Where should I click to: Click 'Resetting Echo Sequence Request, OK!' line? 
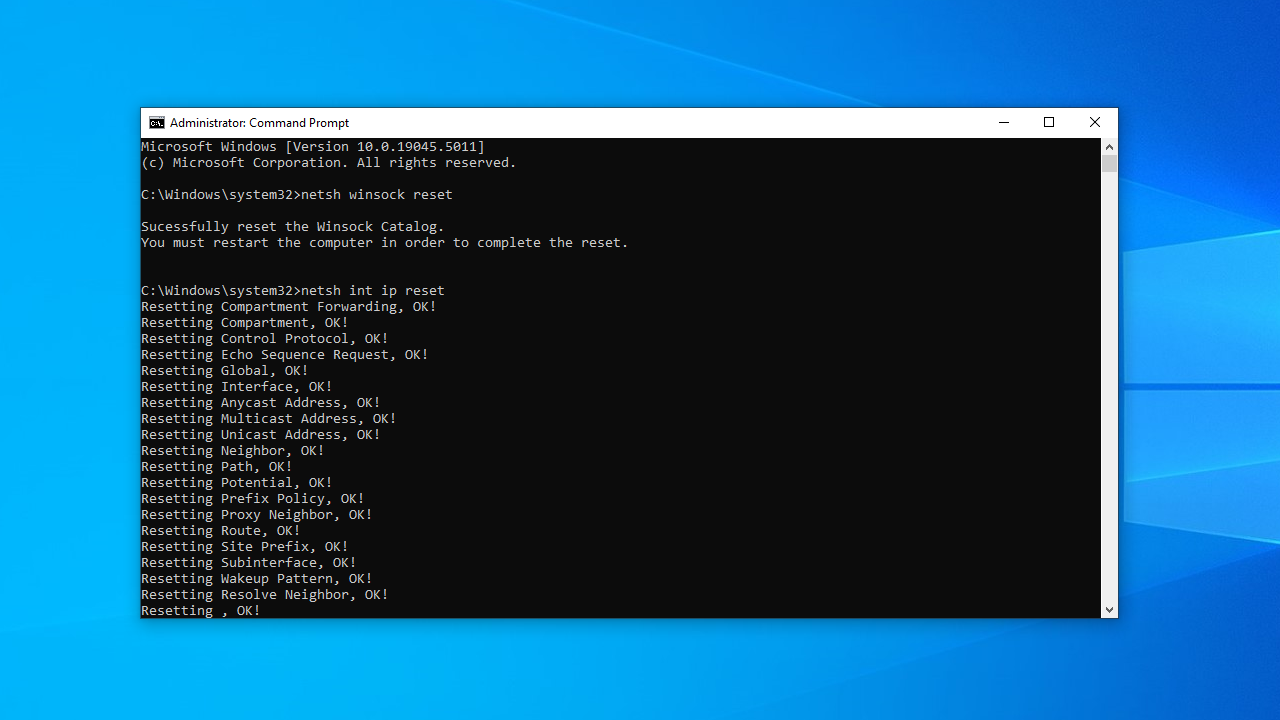coord(285,355)
